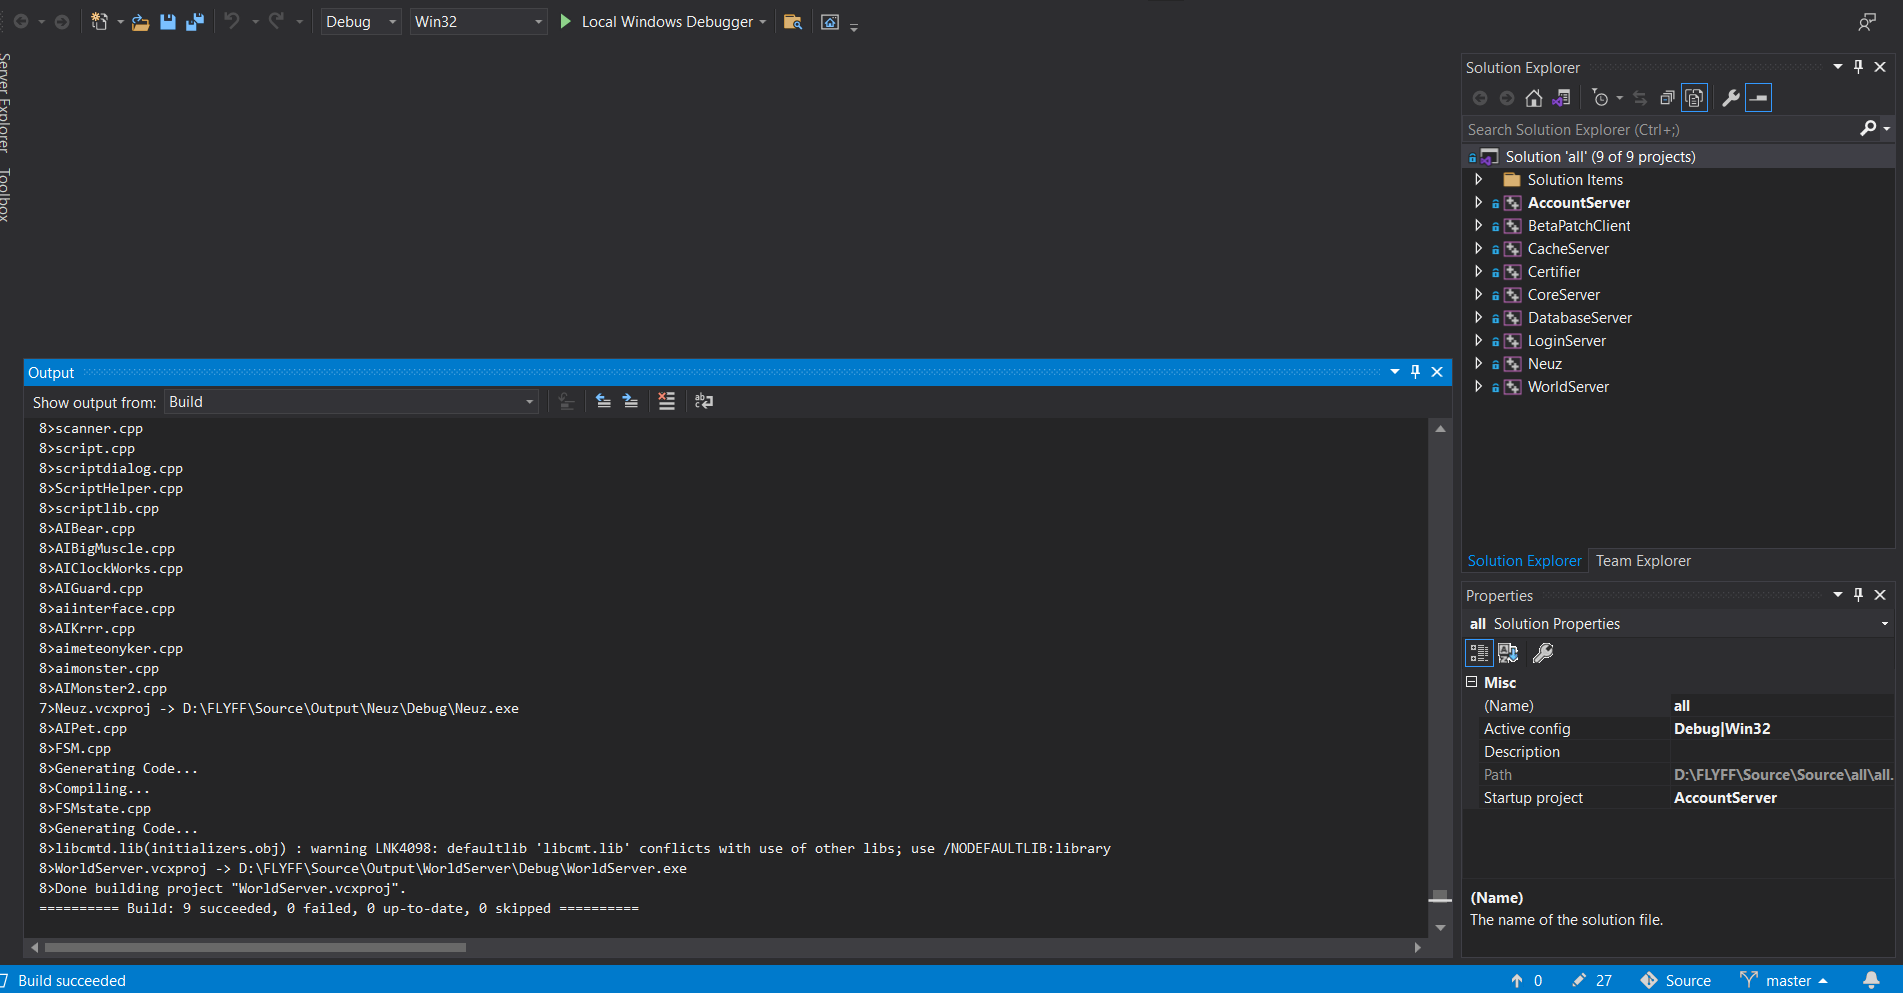
Task: Switch to the Team Explorer tab
Action: (x=1643, y=561)
